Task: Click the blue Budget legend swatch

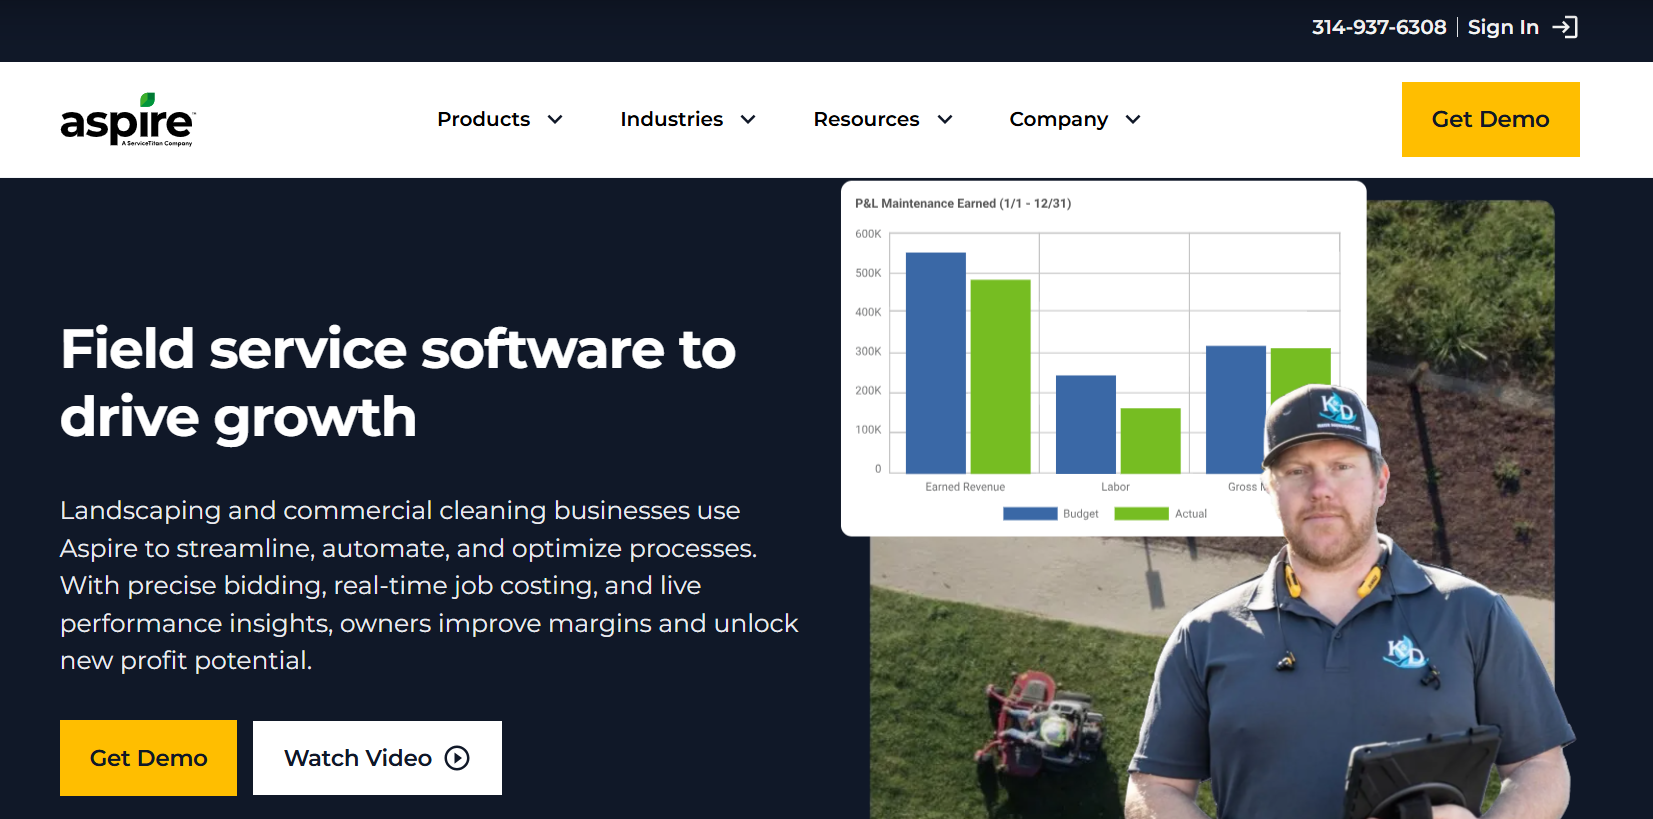Action: pos(1030,513)
